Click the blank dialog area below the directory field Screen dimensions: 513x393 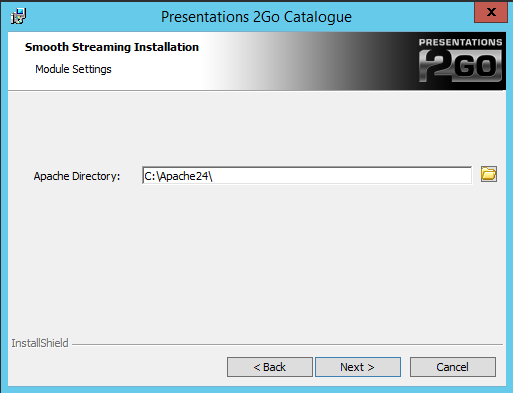257,260
